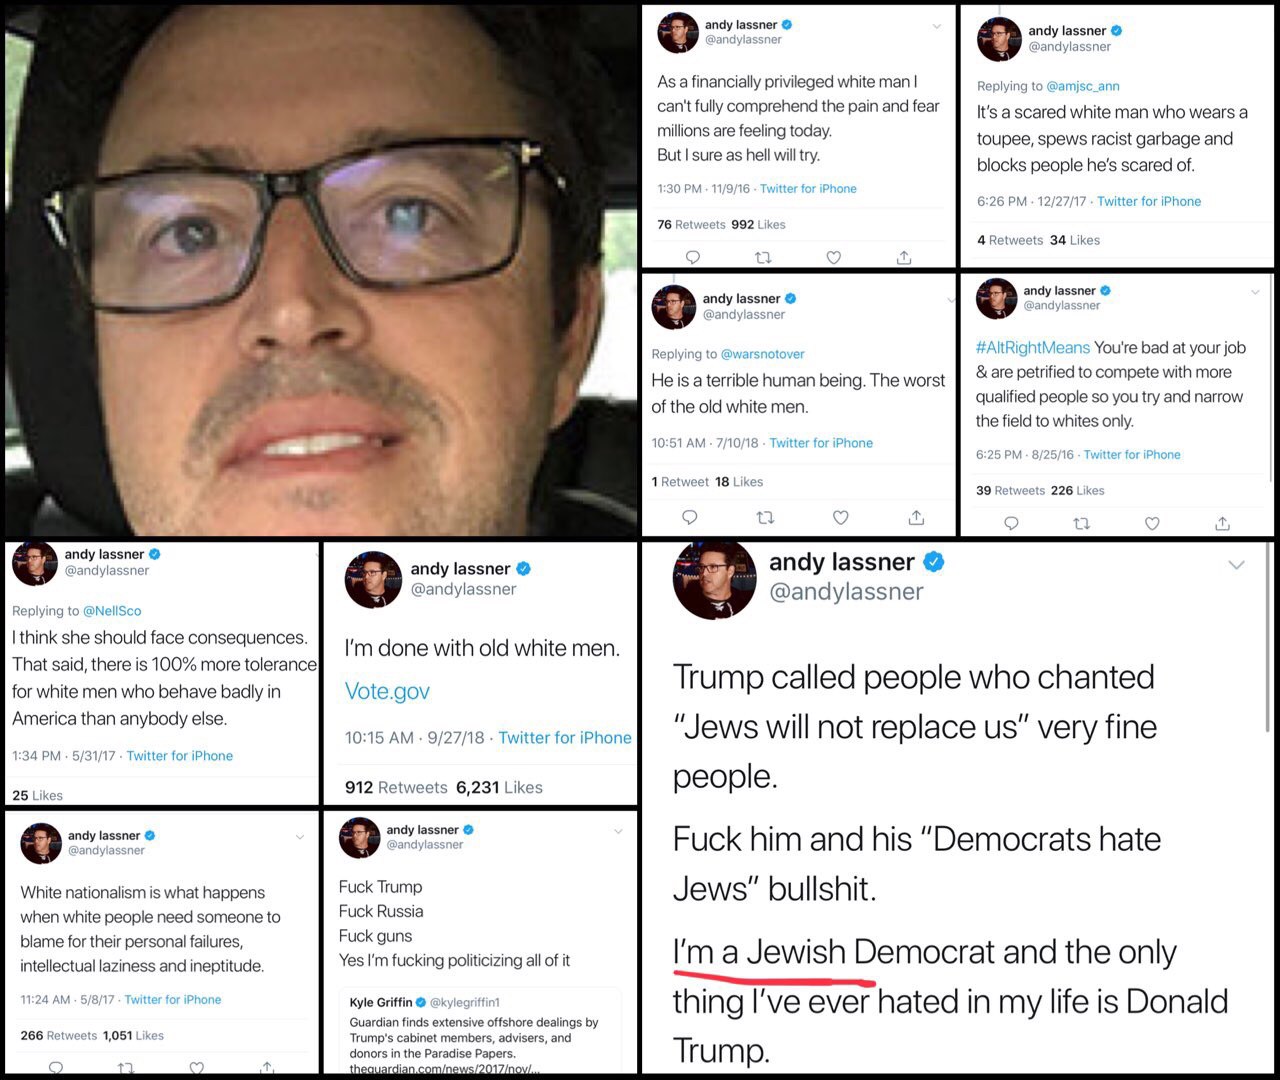Share the #AltRightMeans tweet via the upload icon
This screenshot has height=1080, width=1280.
coord(1222,523)
